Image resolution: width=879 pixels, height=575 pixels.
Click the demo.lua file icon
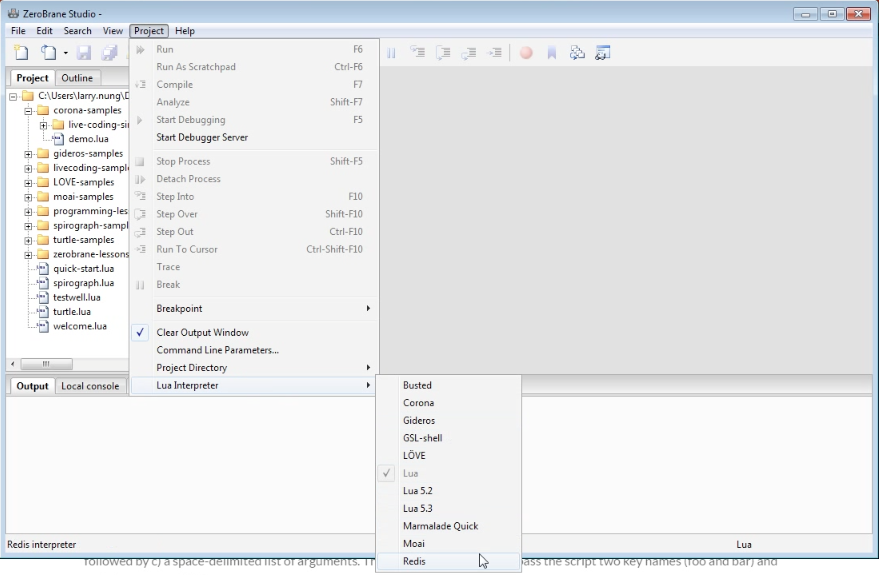(58, 138)
